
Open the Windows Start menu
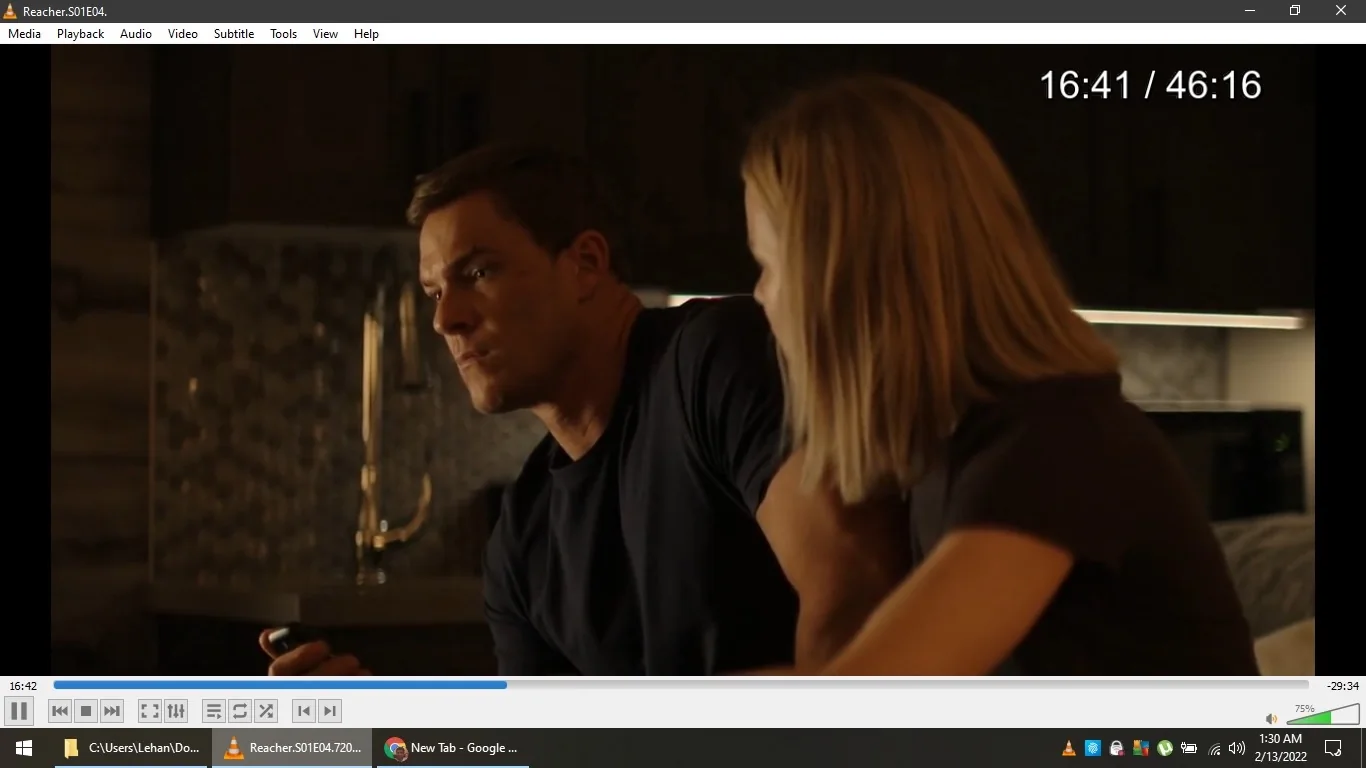coord(24,748)
